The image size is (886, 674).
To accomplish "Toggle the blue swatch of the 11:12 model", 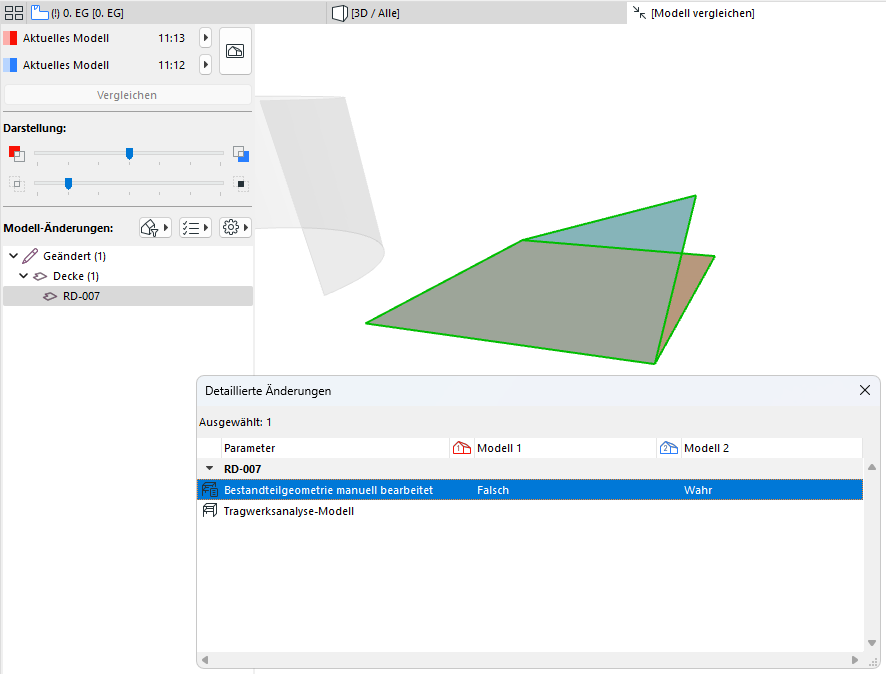I will tap(12, 65).
